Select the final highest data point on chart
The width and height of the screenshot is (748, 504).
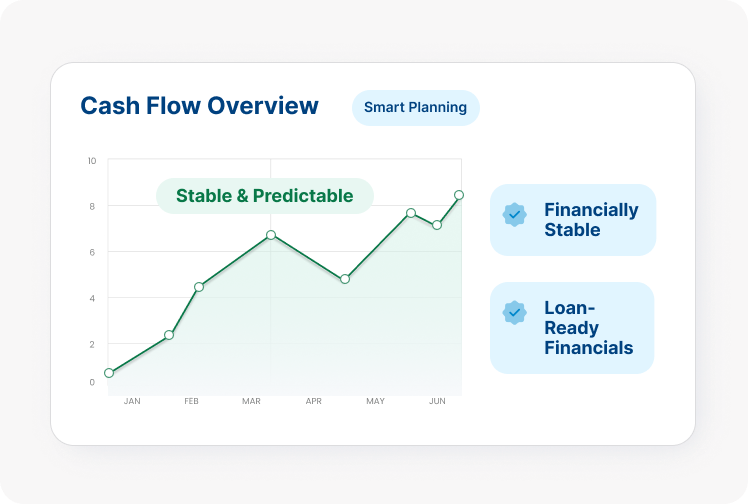(459, 195)
